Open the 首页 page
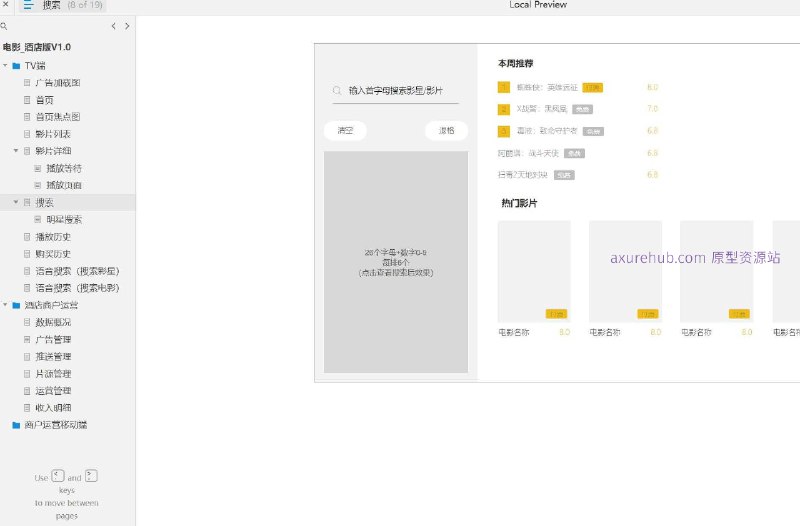Image resolution: width=800 pixels, height=526 pixels. click(44, 100)
